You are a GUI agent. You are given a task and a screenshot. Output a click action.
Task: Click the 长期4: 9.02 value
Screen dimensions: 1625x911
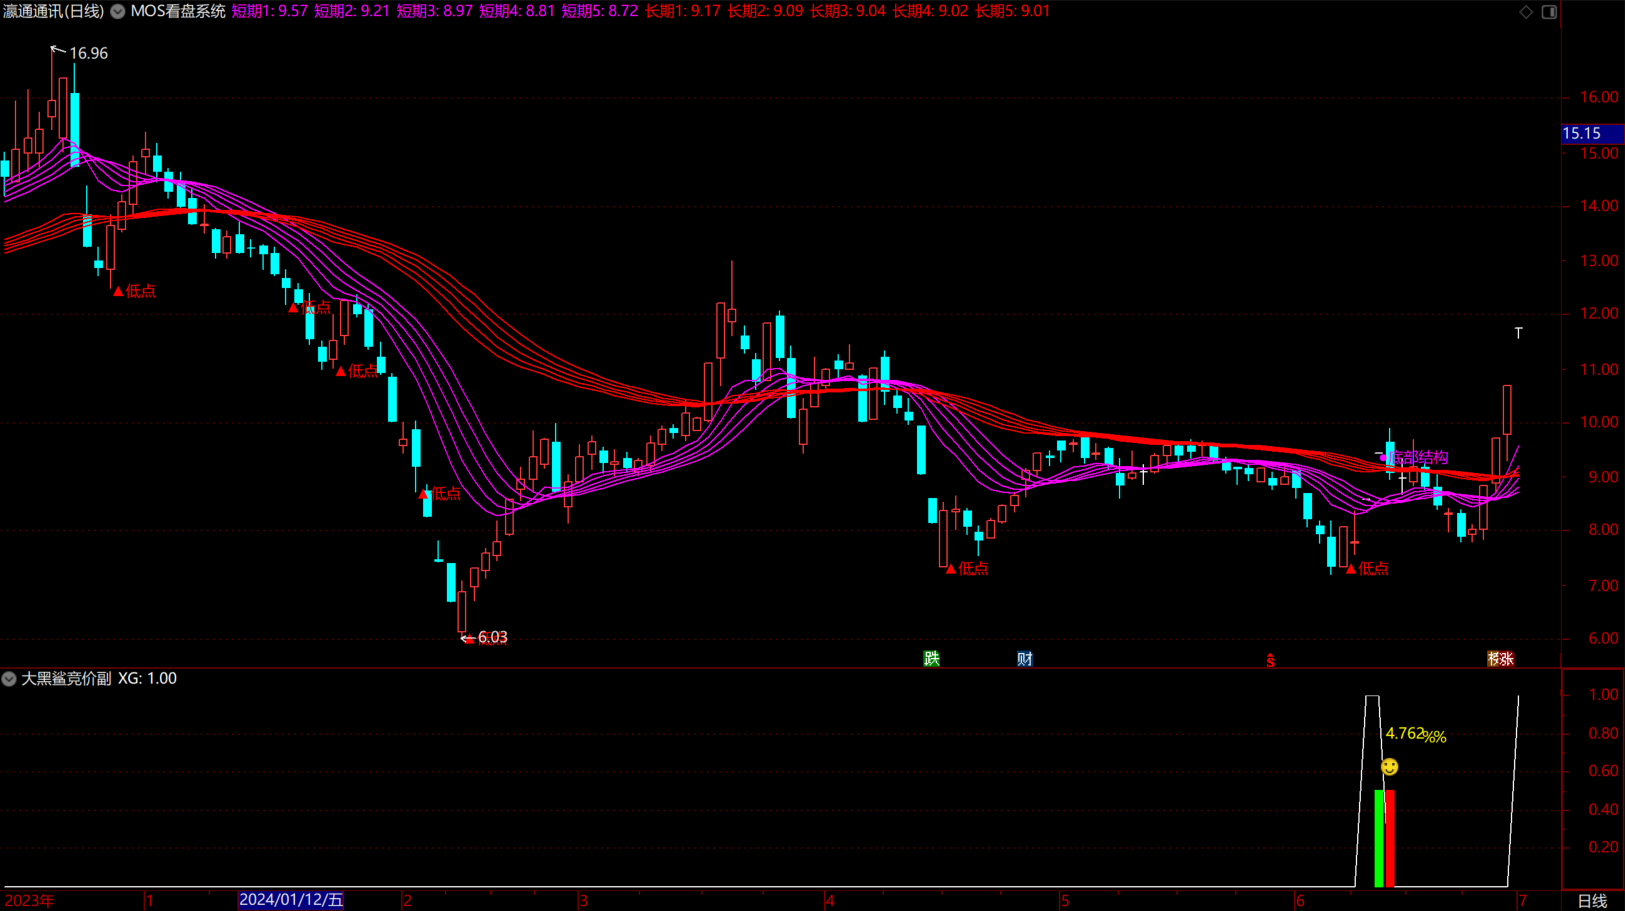(x=930, y=12)
